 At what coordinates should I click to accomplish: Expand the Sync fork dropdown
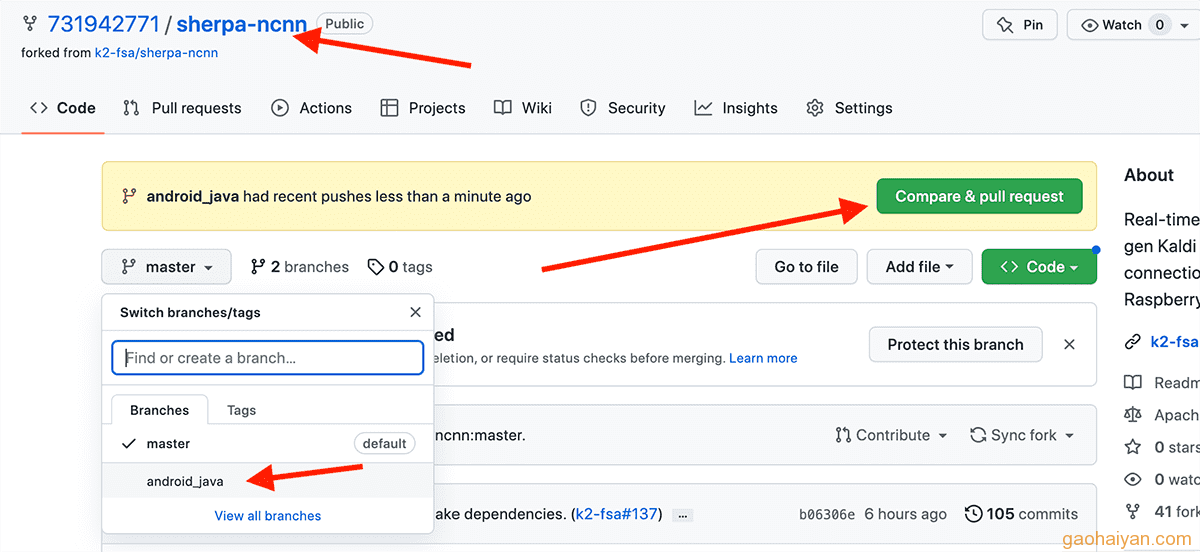[x=1022, y=435]
